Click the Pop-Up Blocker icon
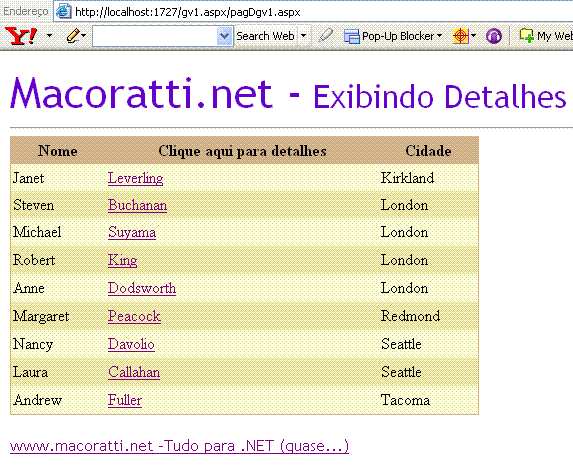This screenshot has width=573, height=465. pos(352,36)
